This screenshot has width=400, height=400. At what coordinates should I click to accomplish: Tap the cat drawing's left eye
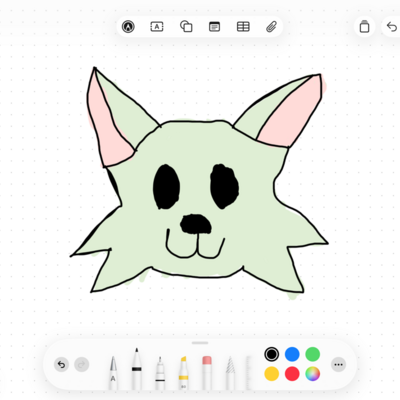(166, 187)
